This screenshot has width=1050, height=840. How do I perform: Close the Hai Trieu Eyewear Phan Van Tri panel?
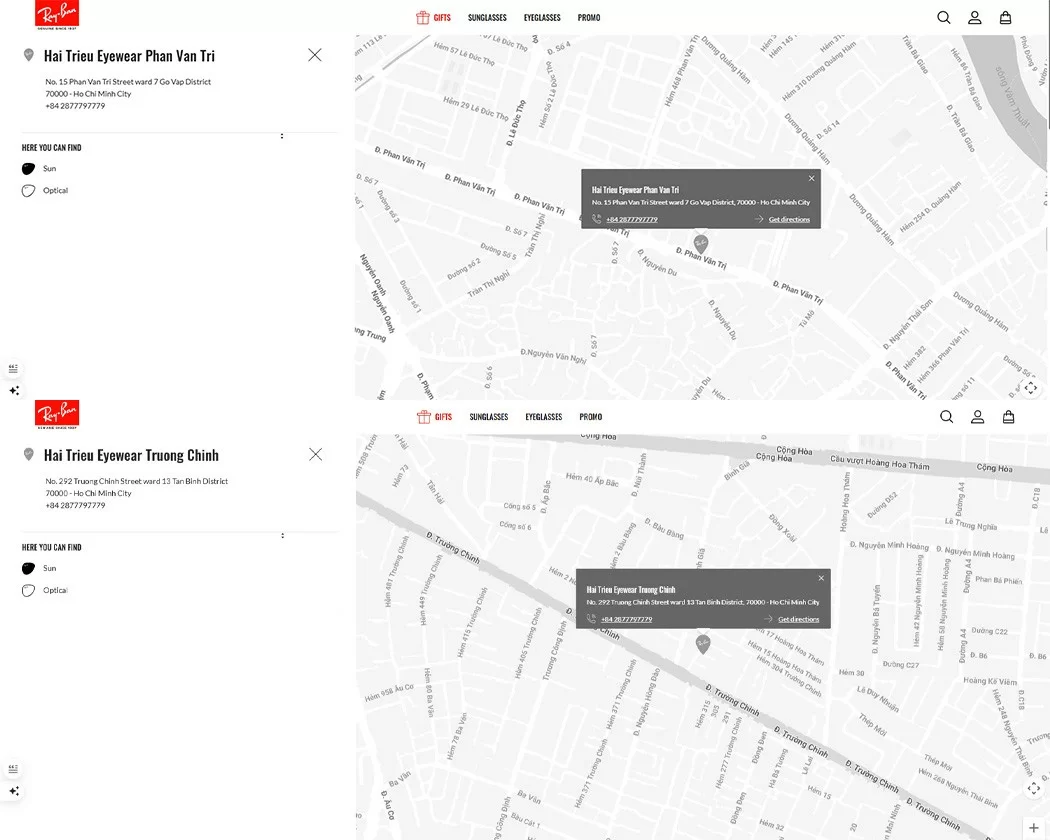click(x=315, y=55)
